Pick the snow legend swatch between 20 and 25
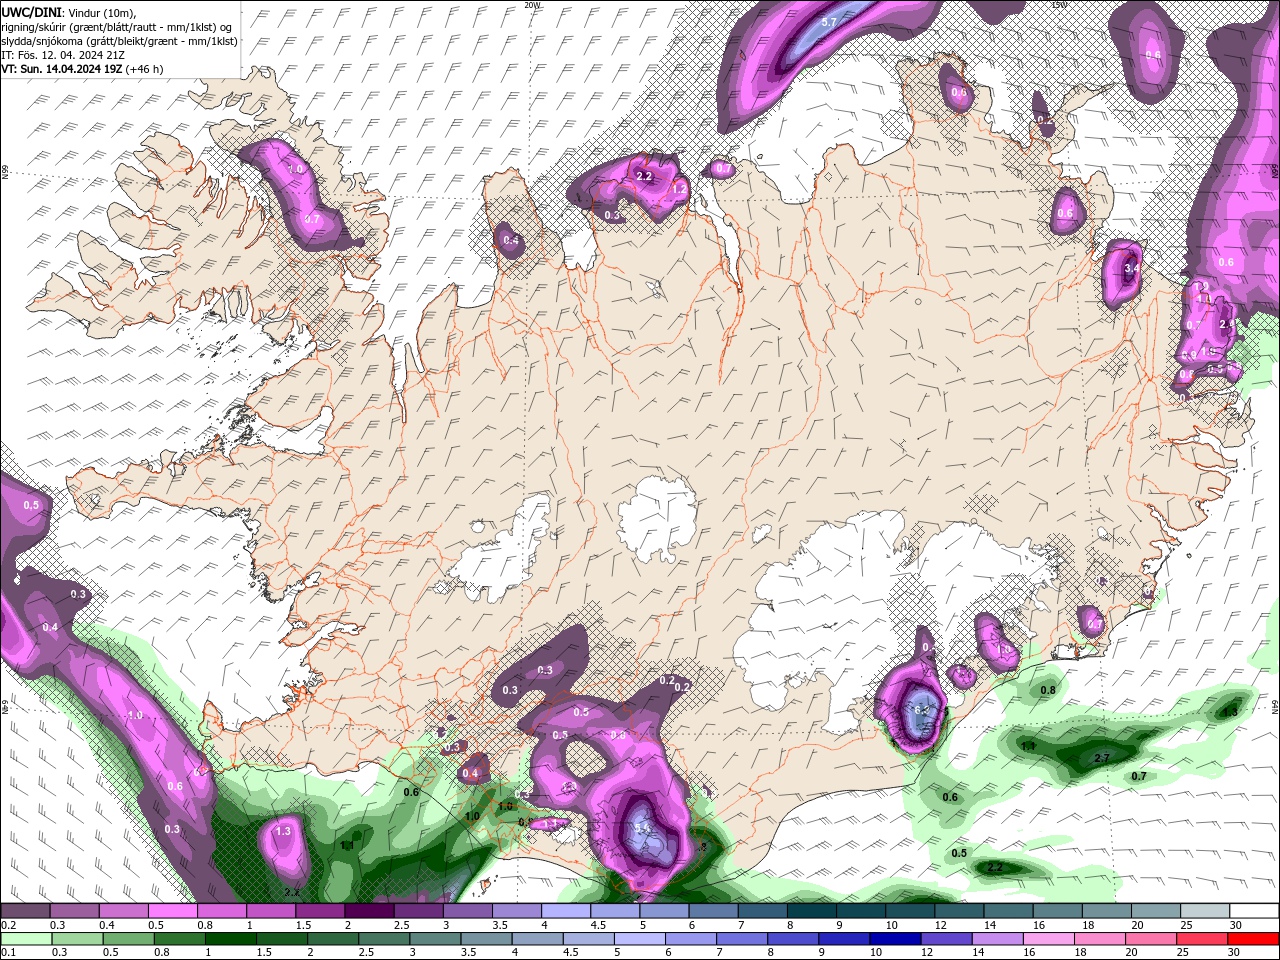Screen dimensions: 1280x960 [1157, 911]
